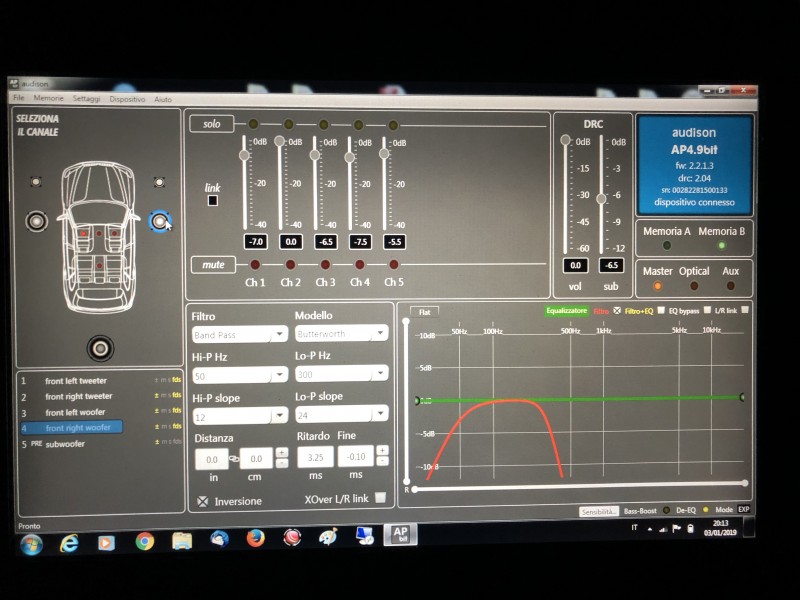
Task: Click the DRC sub level slider knob
Action: click(602, 198)
